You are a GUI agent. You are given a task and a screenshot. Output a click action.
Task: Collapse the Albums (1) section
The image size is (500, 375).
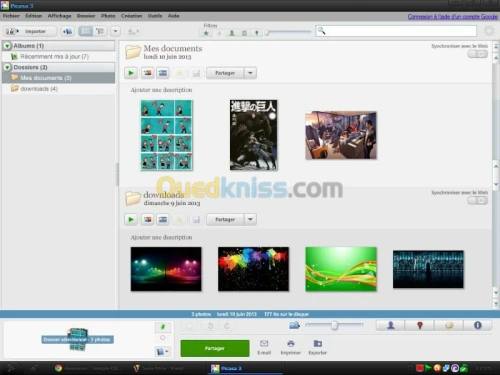point(7,46)
